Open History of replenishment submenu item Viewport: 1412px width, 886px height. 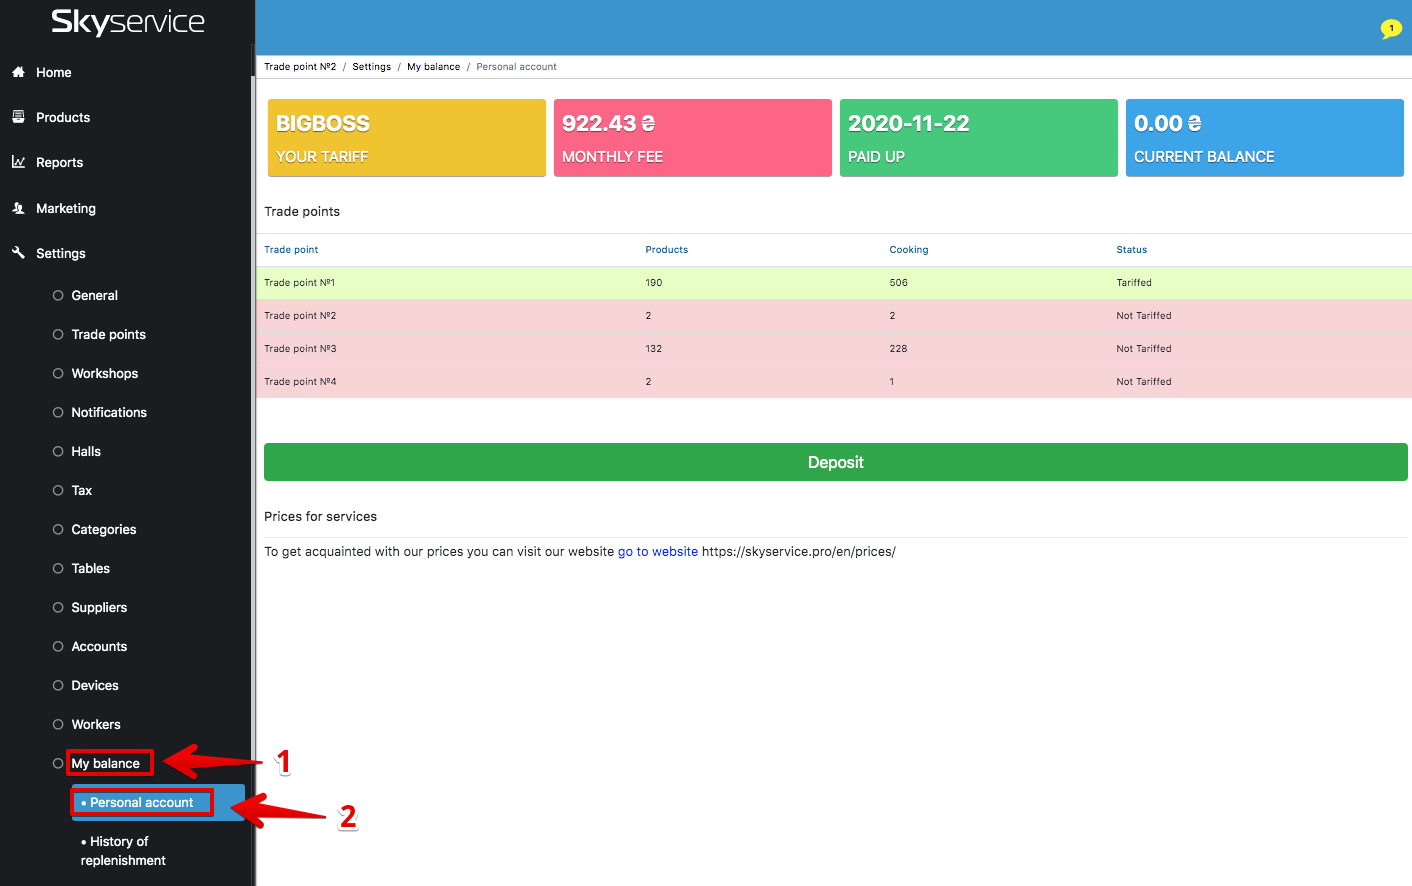click(122, 851)
